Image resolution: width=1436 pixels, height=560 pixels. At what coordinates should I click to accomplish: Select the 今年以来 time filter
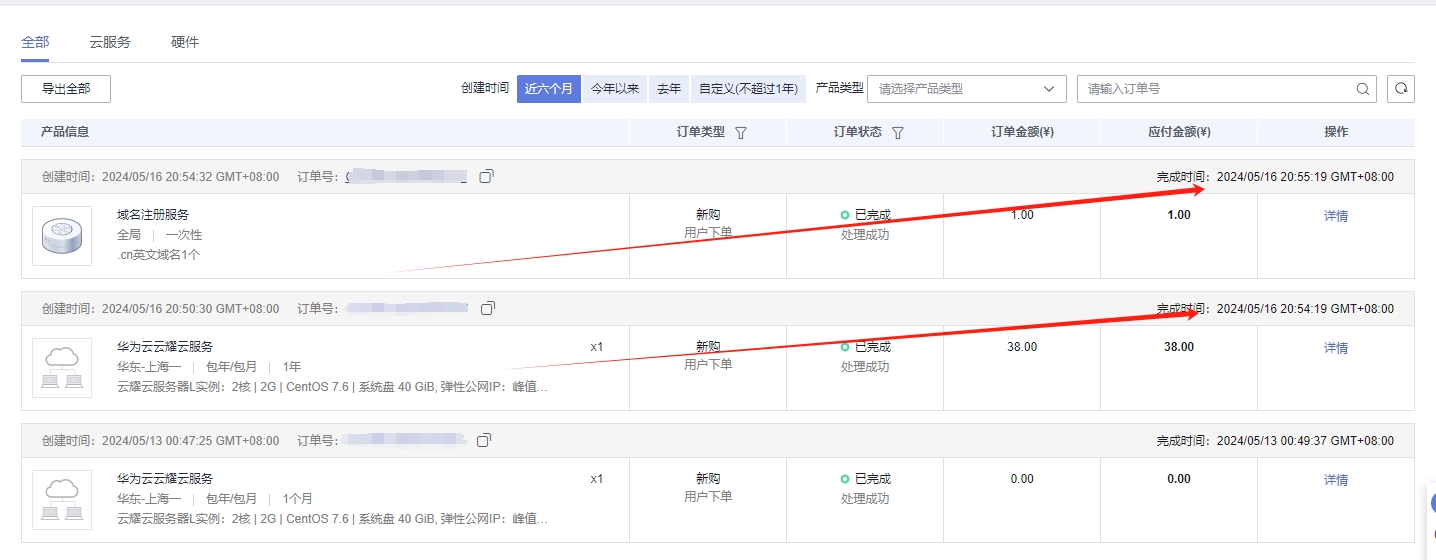(x=615, y=89)
